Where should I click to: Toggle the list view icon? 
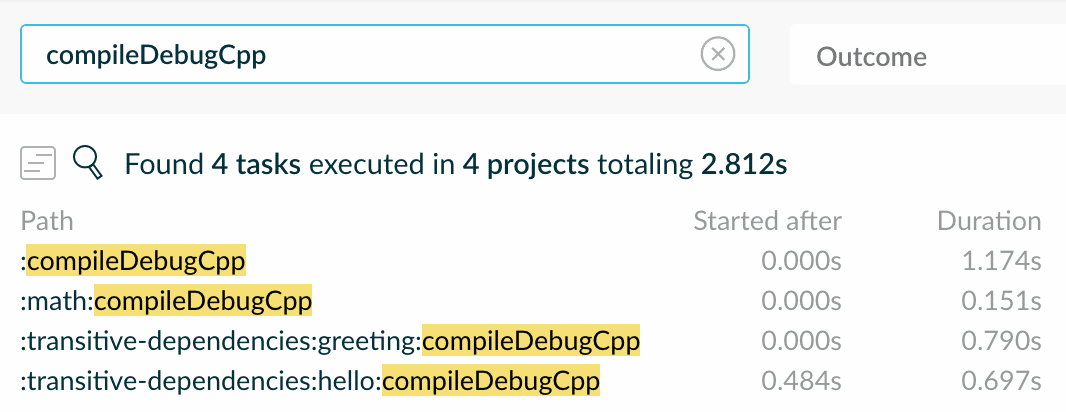(38, 163)
